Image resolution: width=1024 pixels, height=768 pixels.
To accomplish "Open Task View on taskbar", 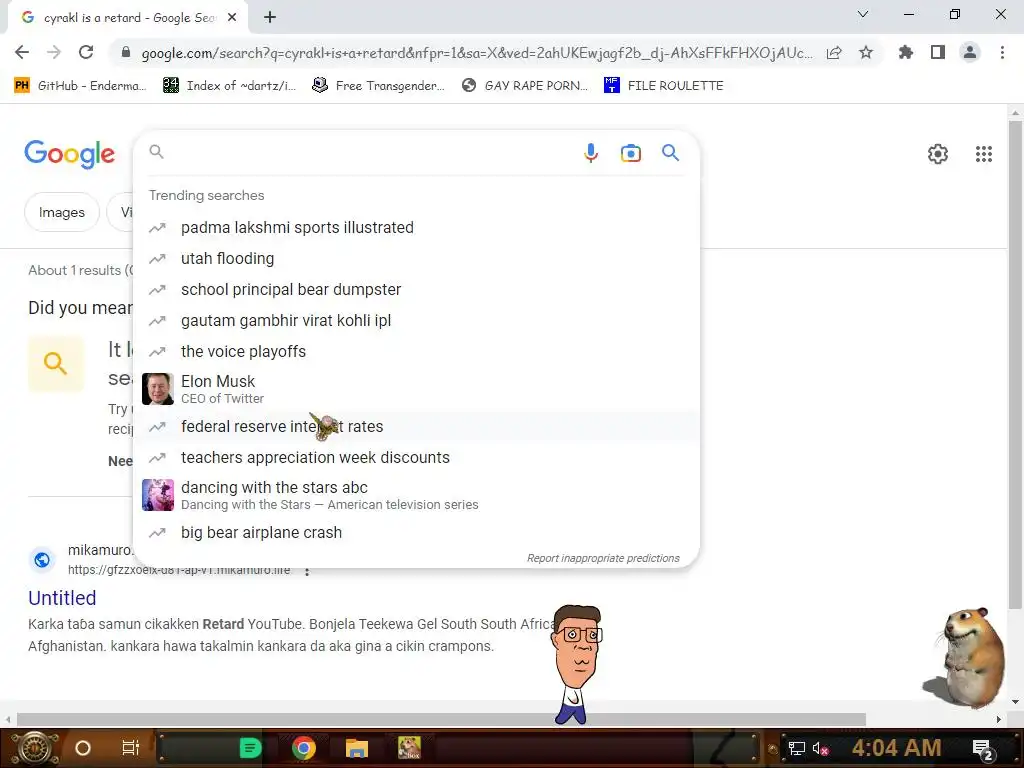I will click(131, 748).
